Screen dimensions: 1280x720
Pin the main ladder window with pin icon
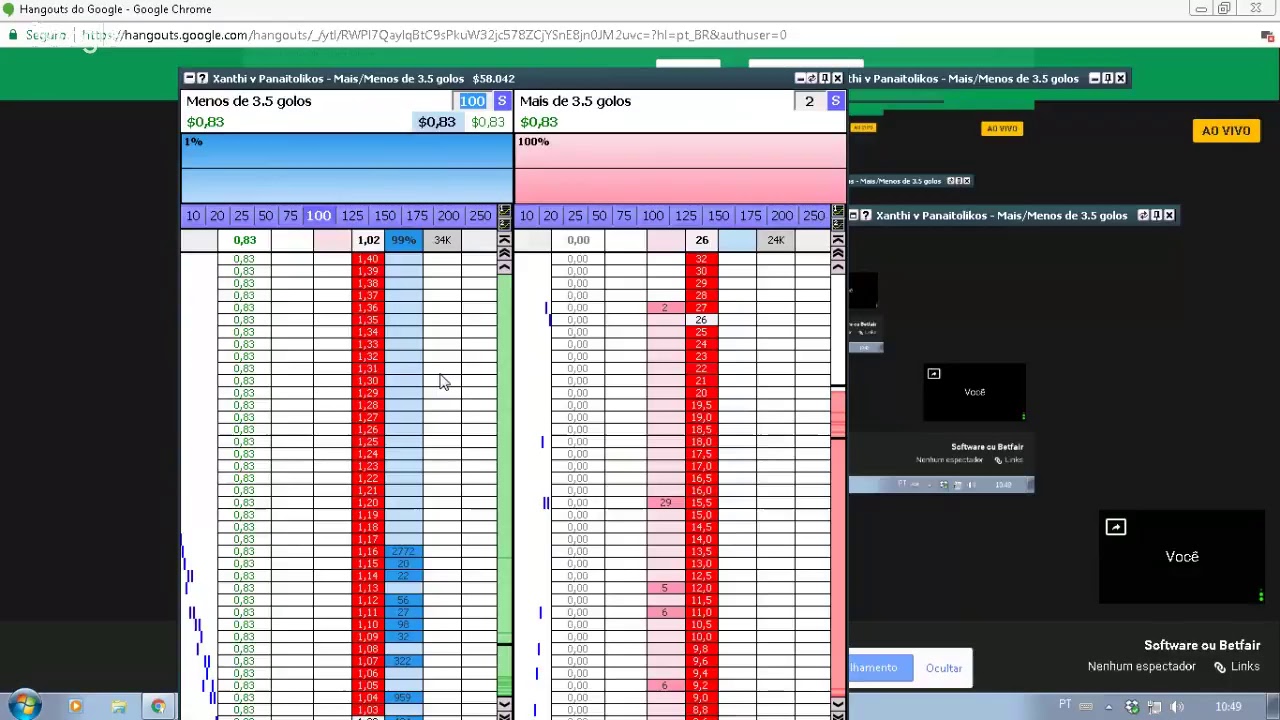(x=825, y=78)
